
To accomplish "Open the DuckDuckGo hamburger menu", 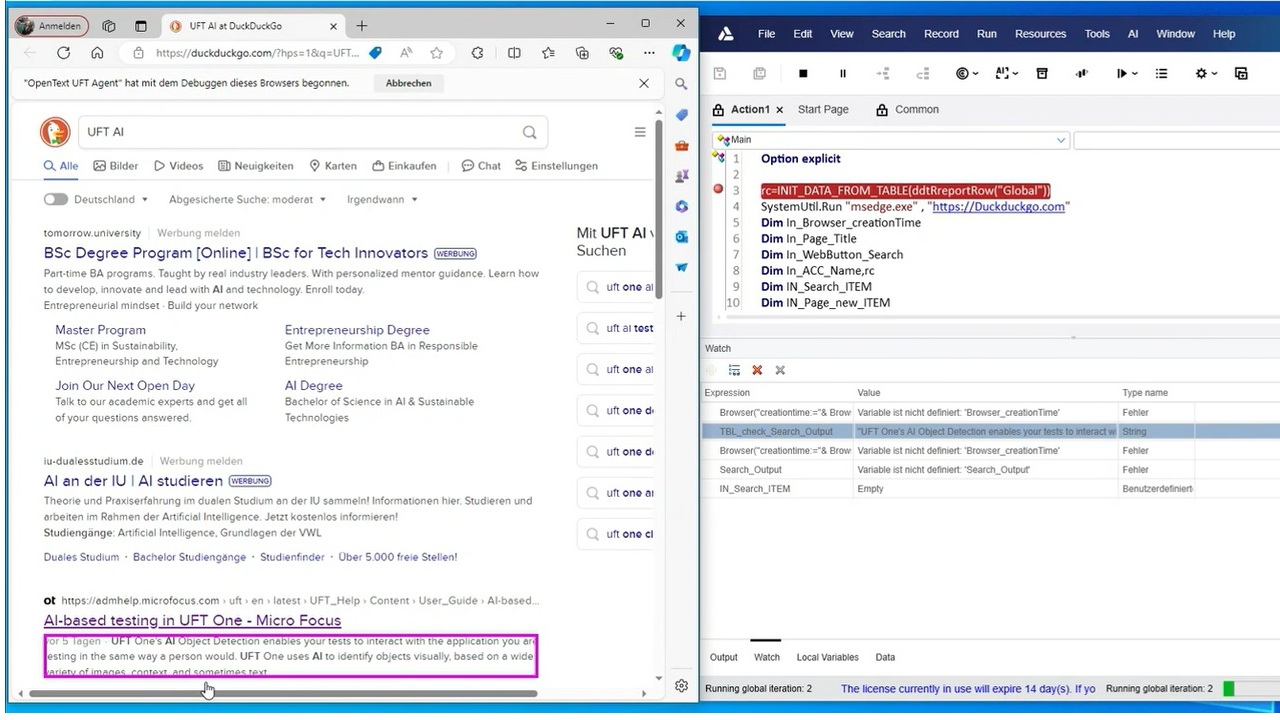I will pos(640,132).
